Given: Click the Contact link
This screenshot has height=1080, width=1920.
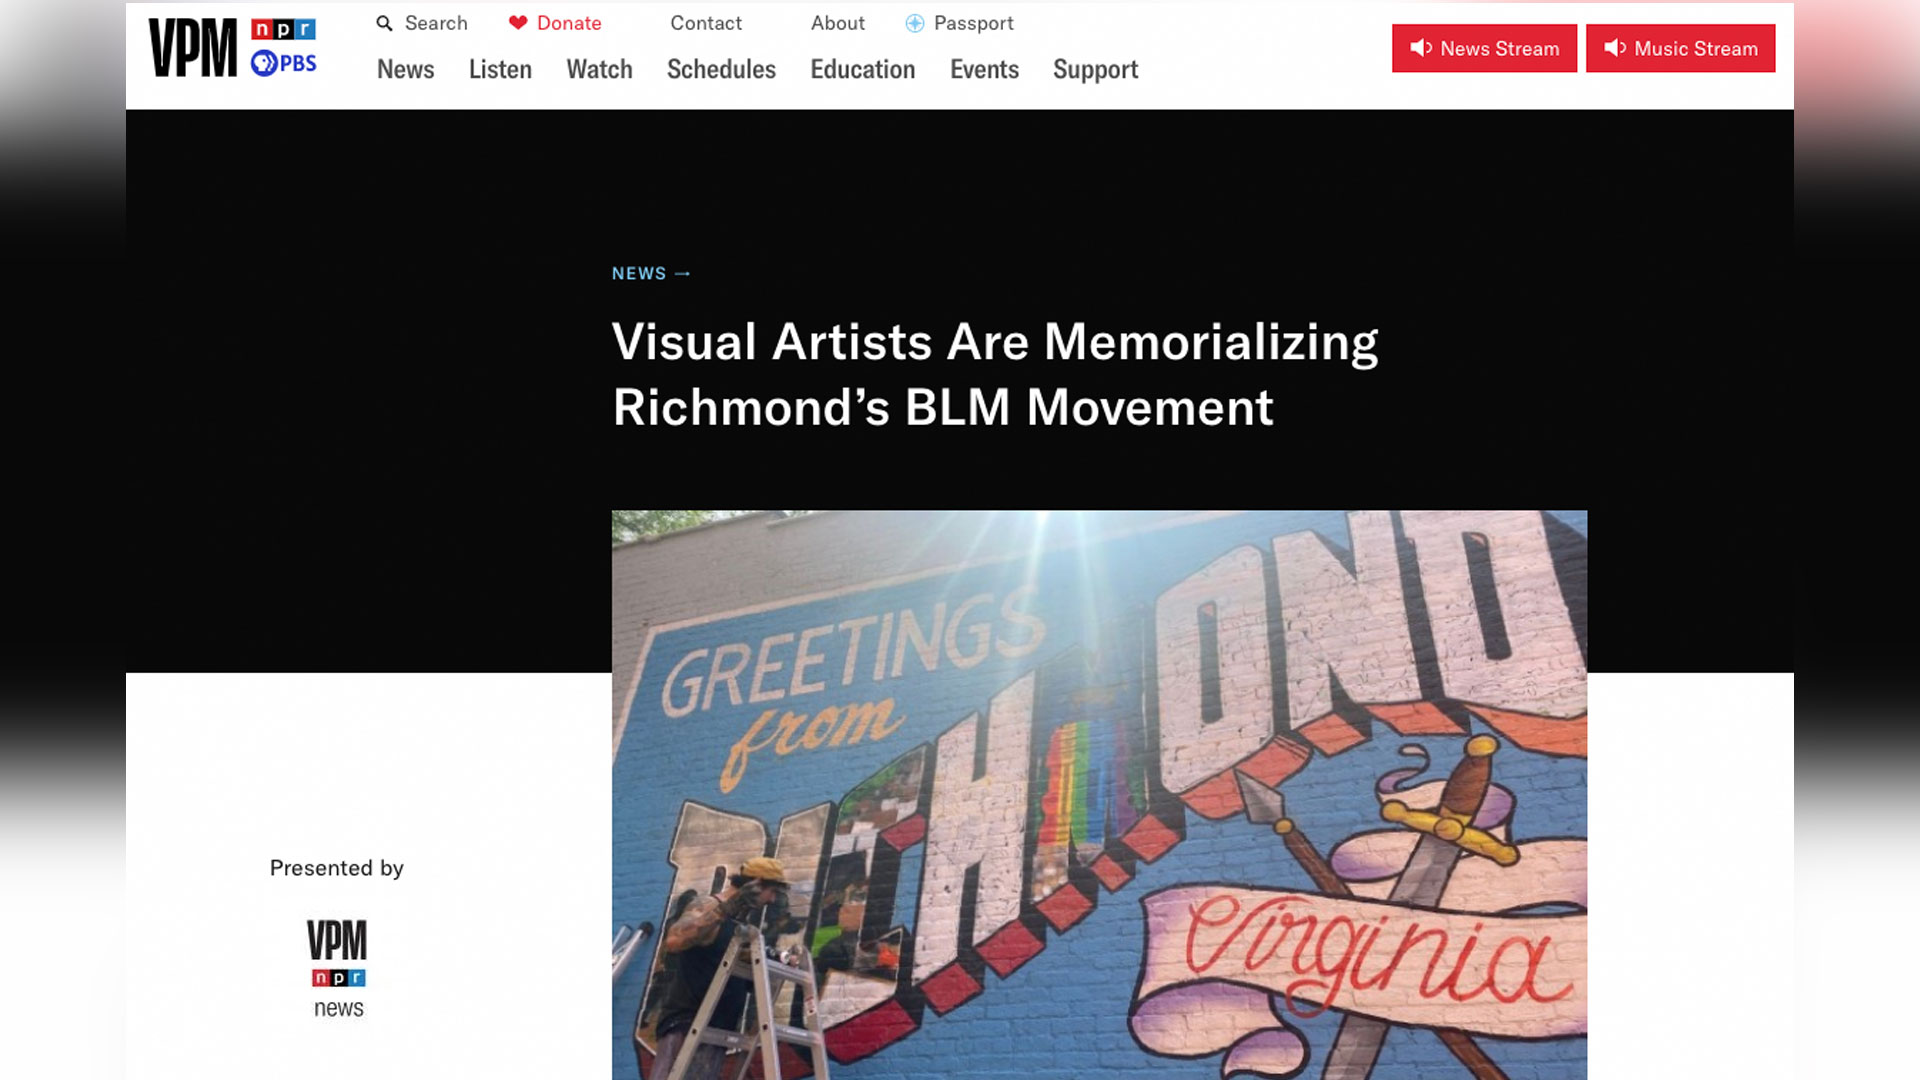Looking at the screenshot, I should coord(706,23).
